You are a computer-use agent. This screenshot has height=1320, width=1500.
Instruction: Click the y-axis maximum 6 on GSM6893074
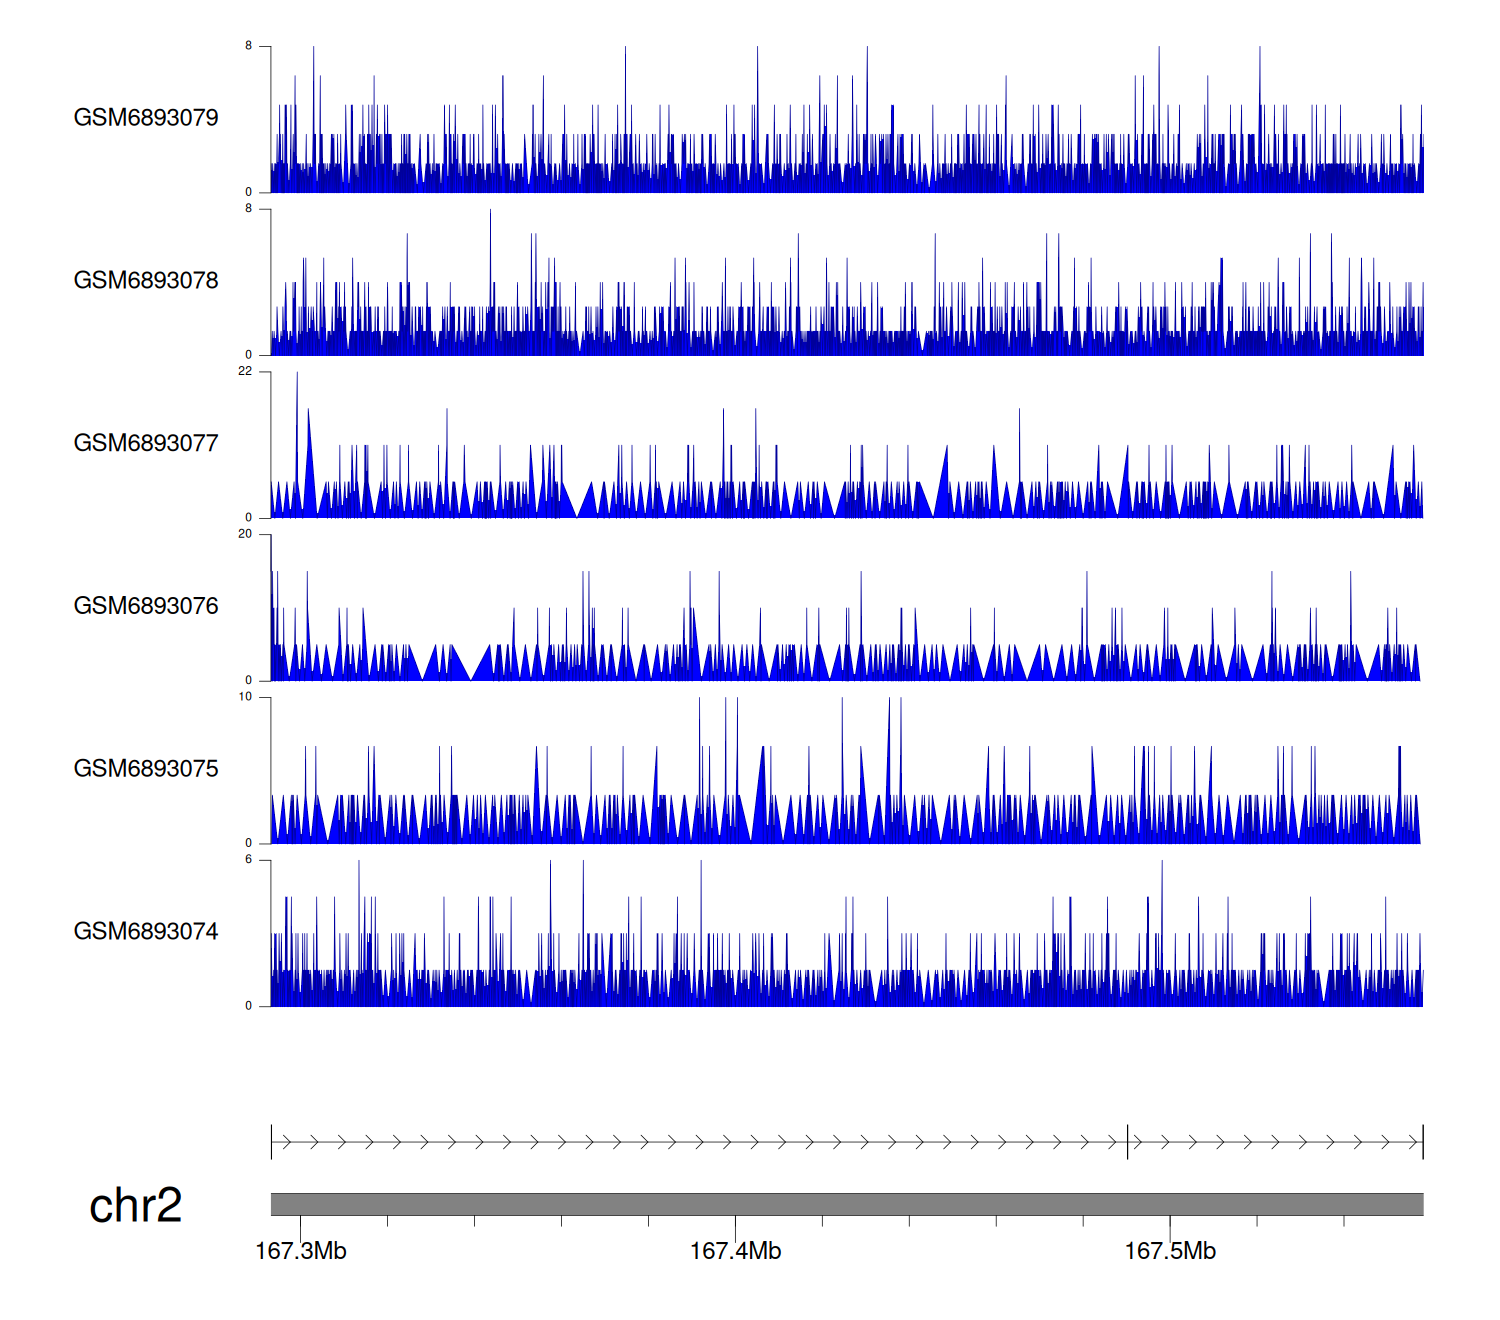tap(249, 860)
